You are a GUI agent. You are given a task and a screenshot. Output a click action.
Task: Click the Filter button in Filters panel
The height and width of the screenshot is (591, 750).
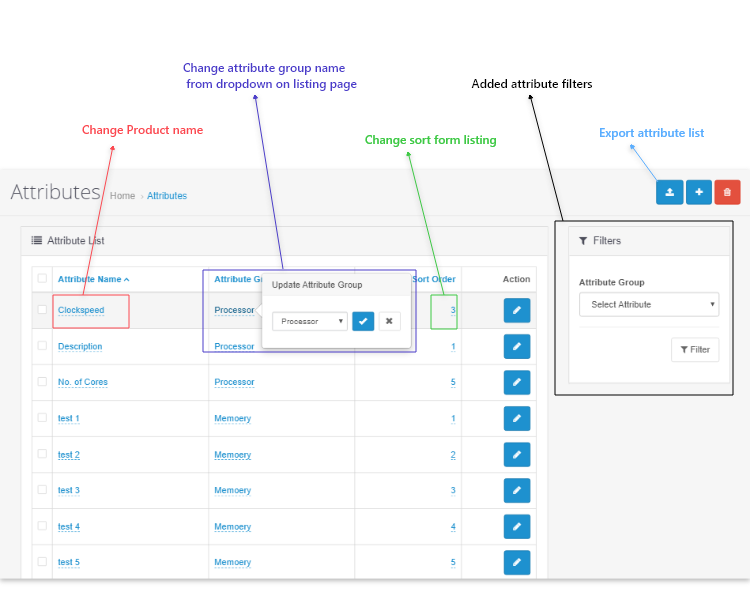click(x=695, y=350)
